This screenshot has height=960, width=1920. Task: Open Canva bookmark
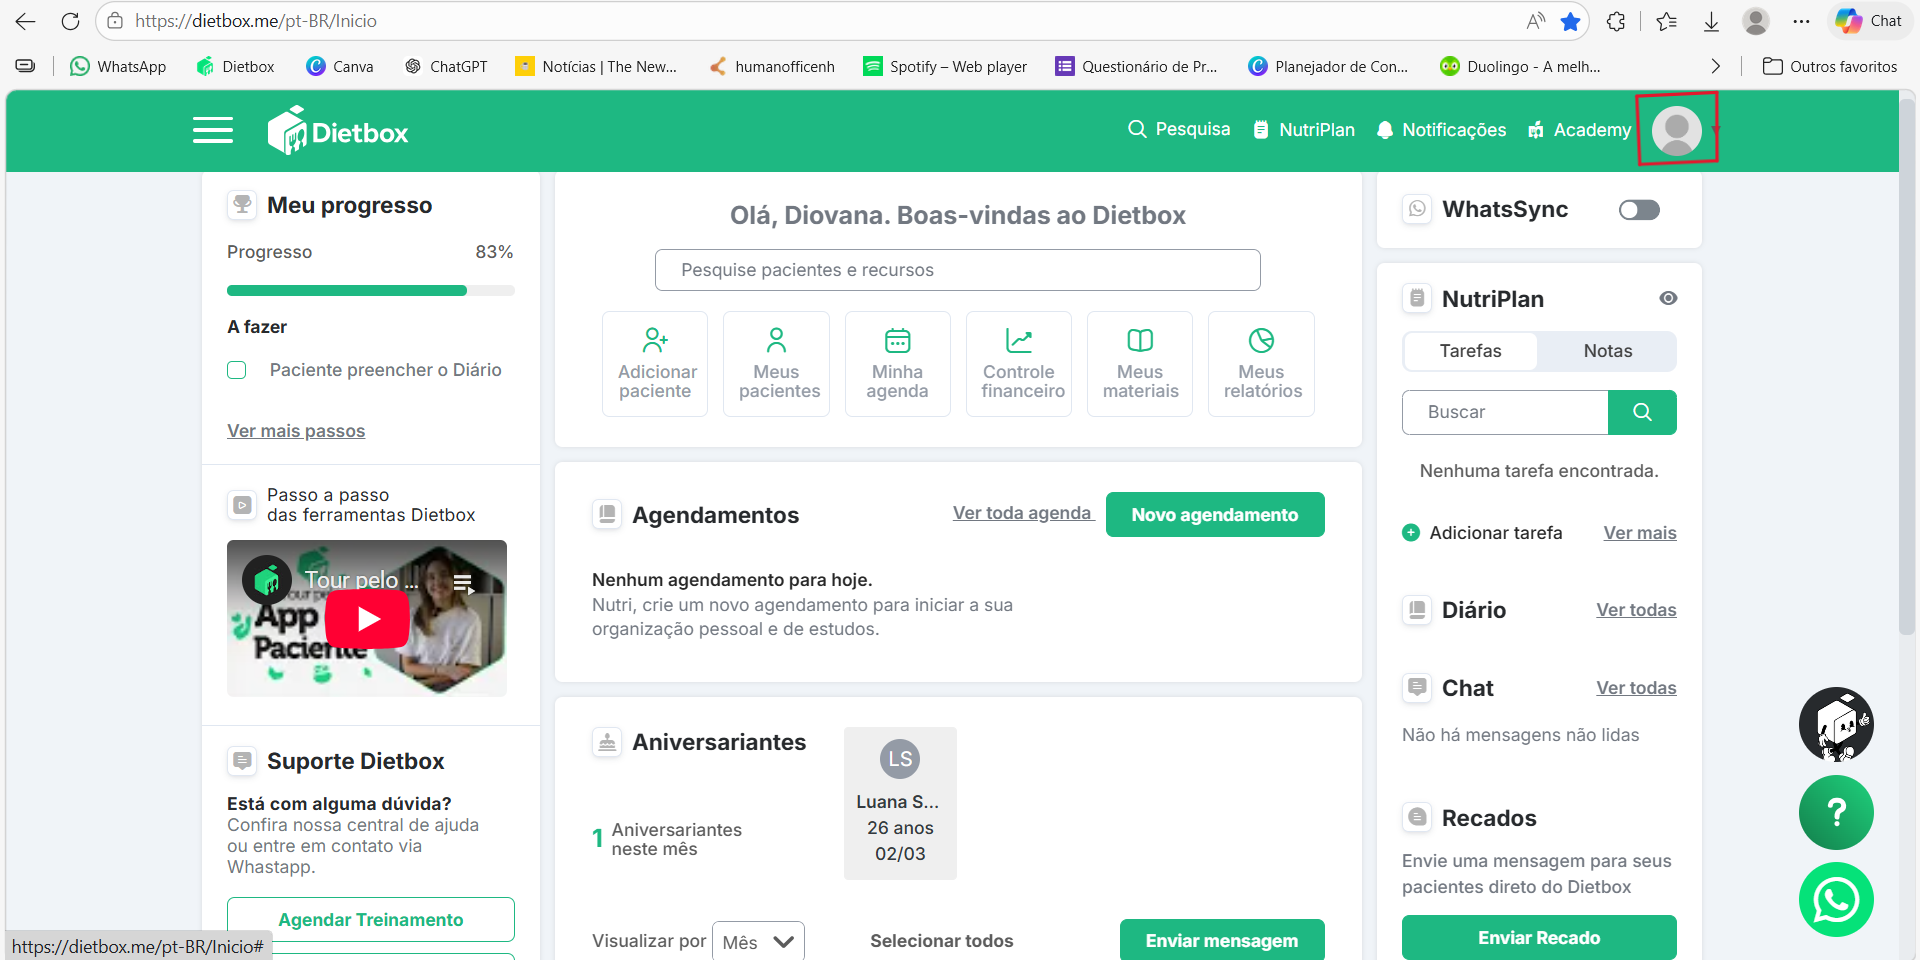coord(340,66)
